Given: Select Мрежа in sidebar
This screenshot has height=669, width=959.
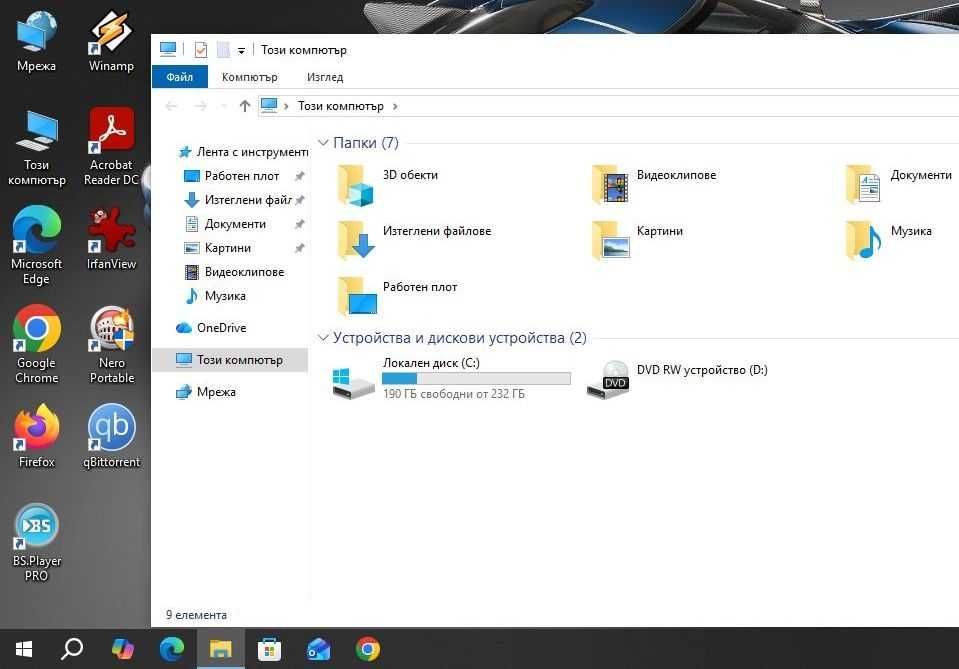Looking at the screenshot, I should 206,392.
